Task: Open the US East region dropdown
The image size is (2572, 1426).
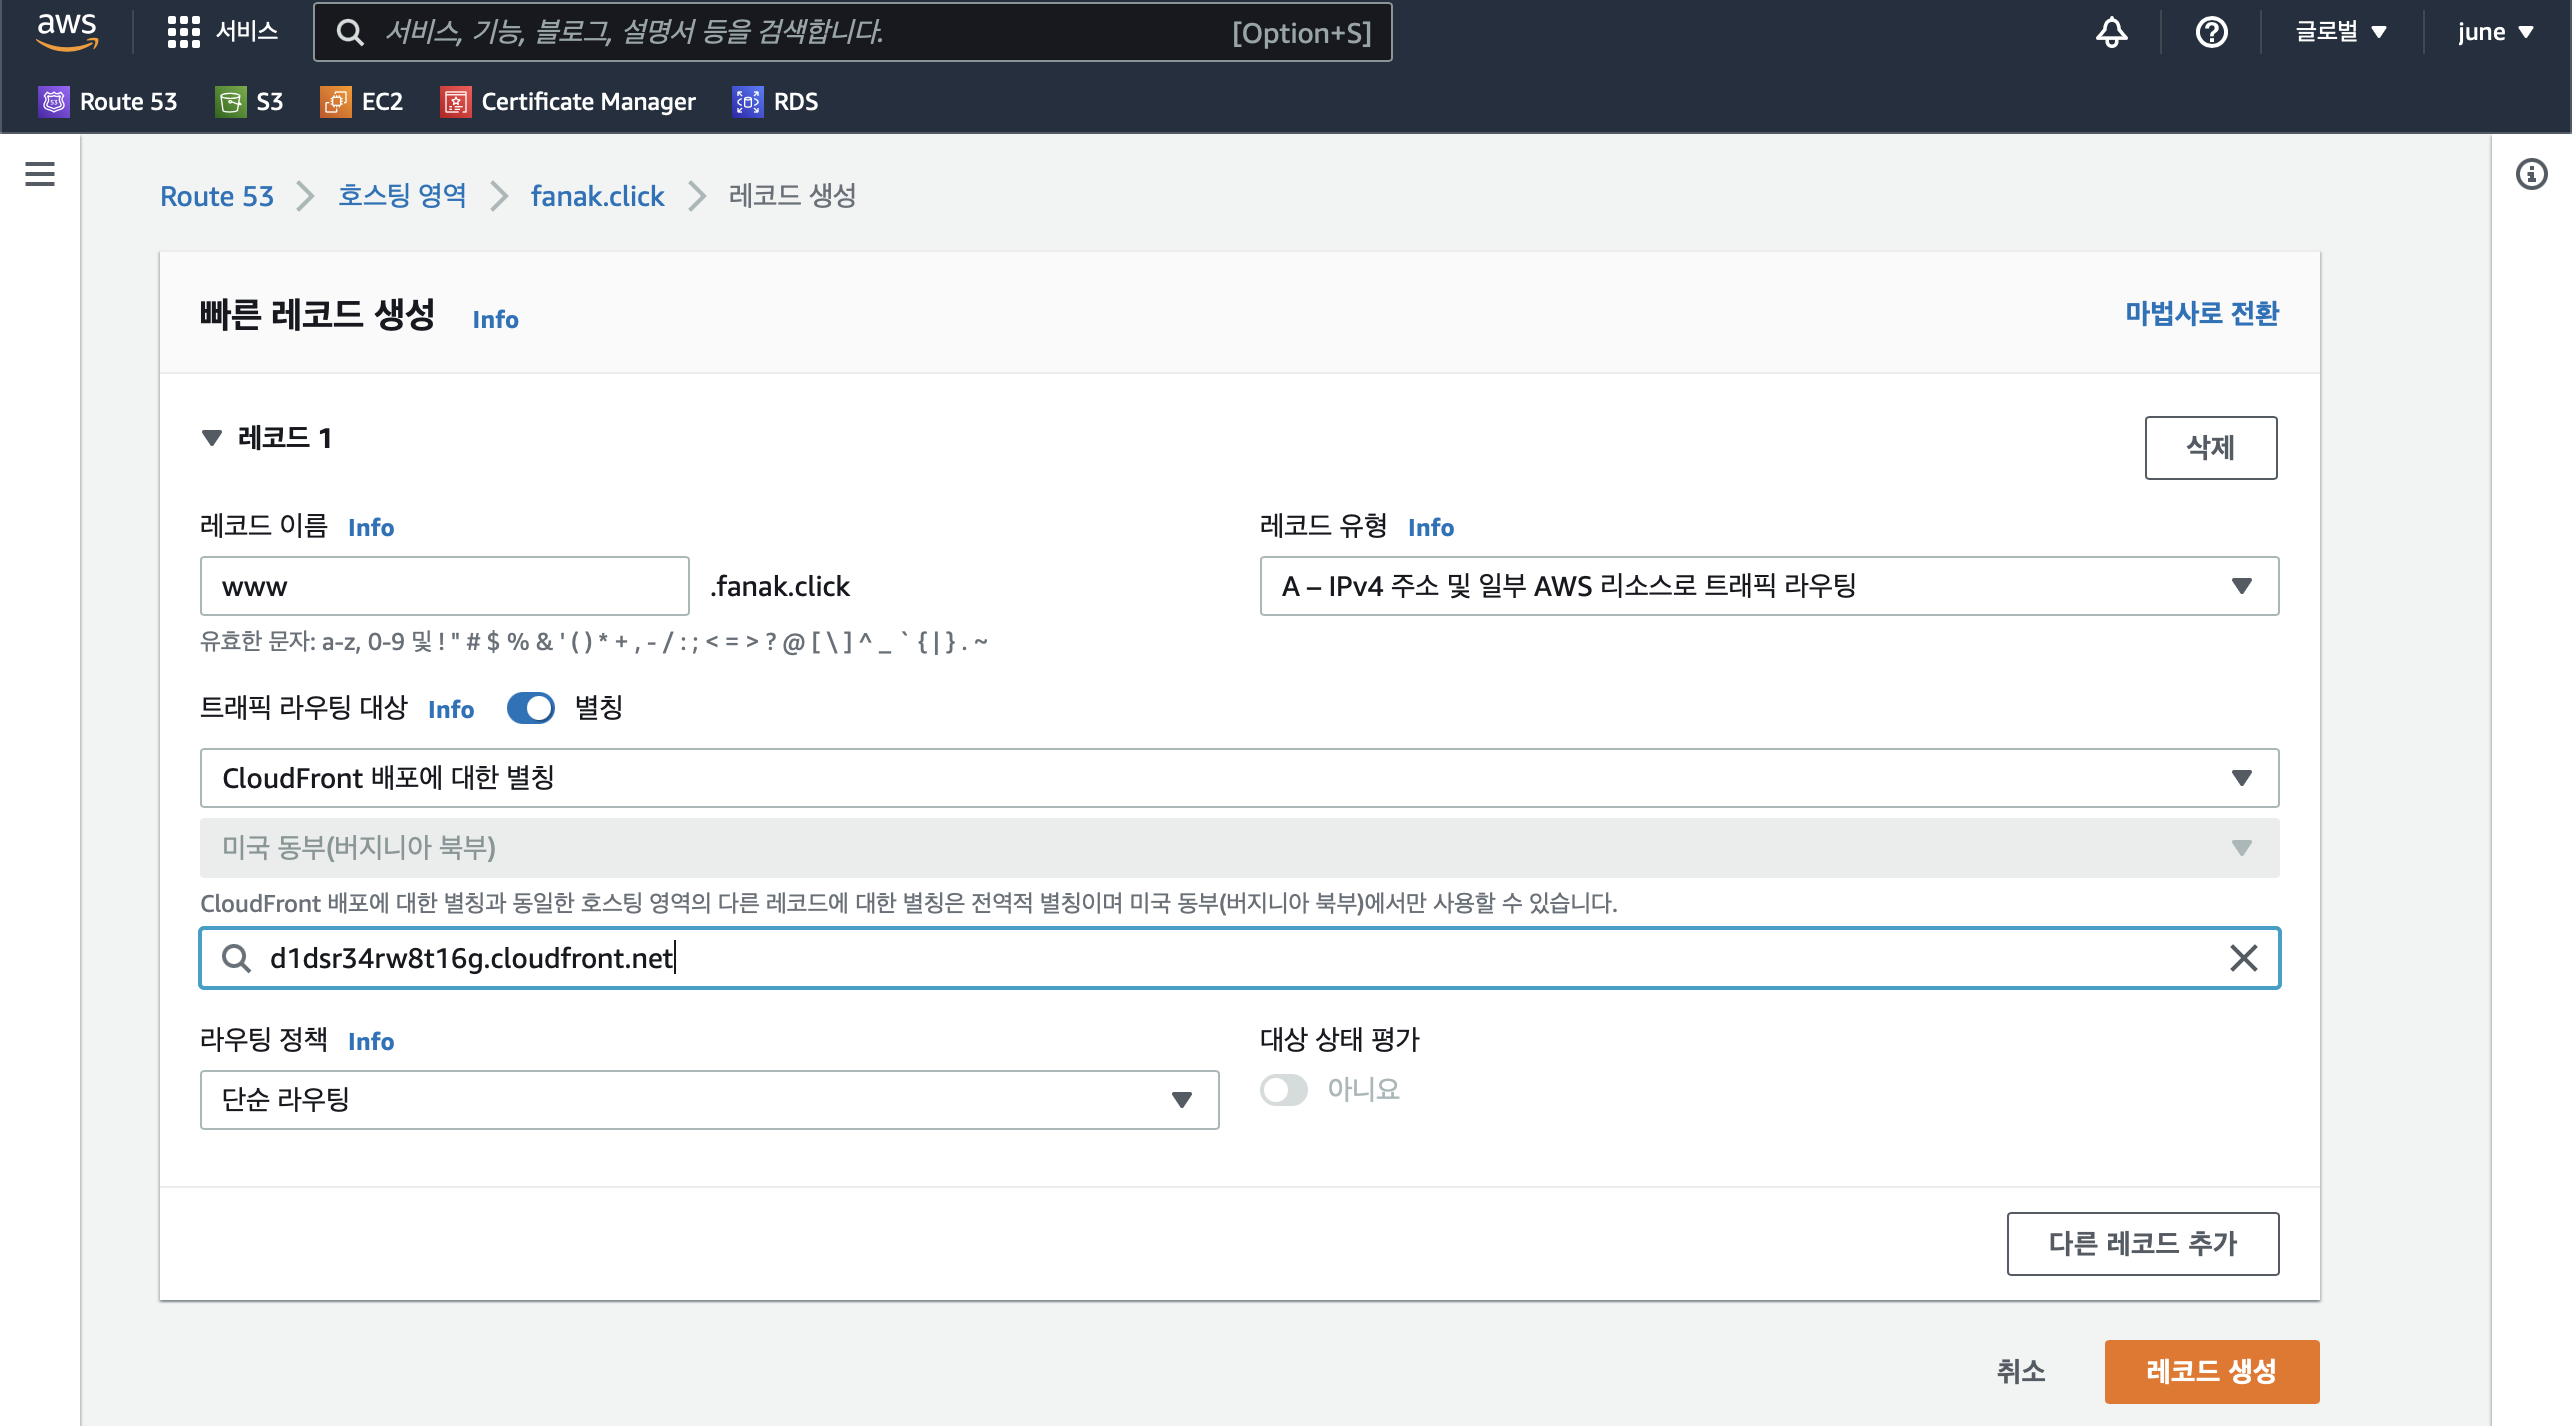Action: 1239,848
